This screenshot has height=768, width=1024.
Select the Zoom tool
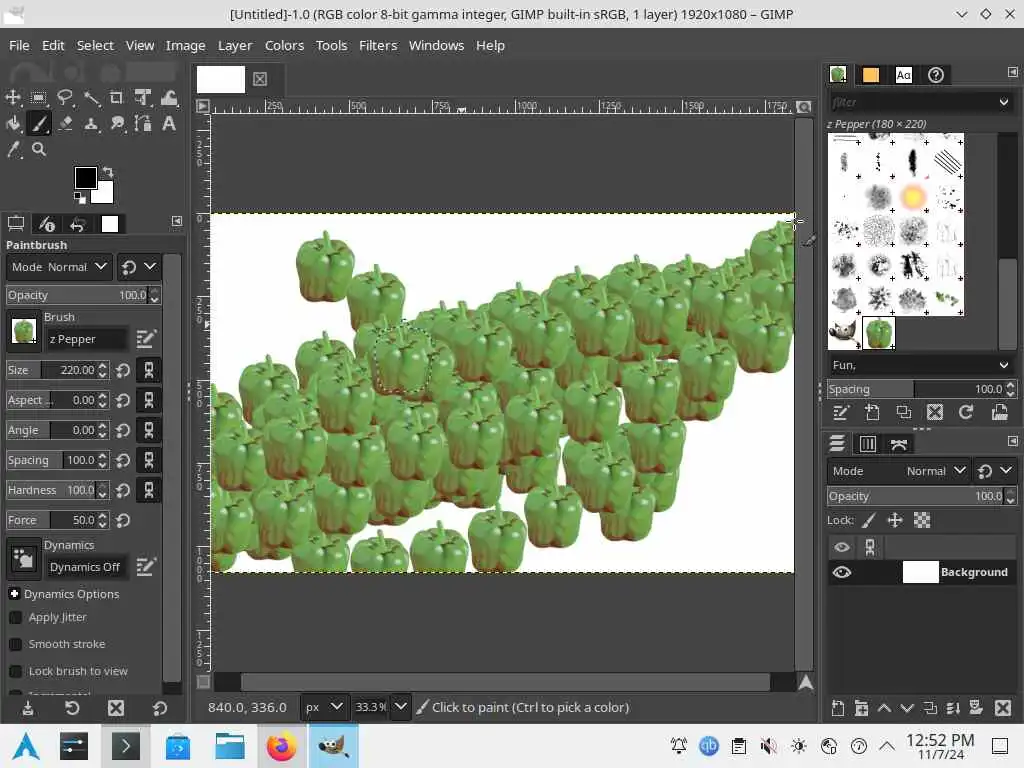tap(39, 150)
